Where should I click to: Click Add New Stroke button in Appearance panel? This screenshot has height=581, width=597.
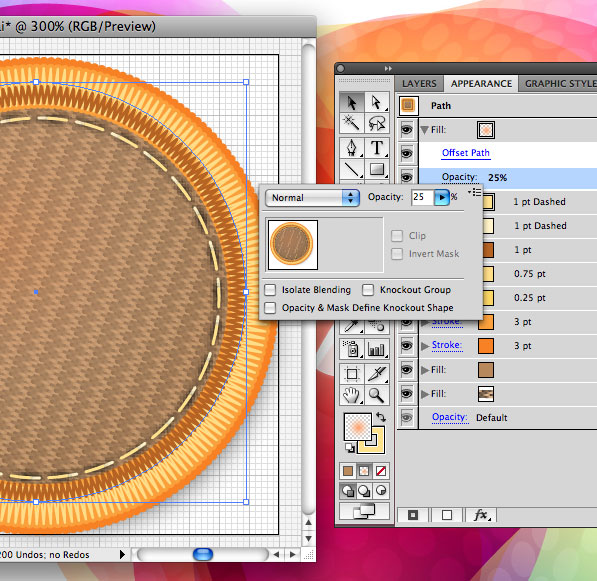413,515
